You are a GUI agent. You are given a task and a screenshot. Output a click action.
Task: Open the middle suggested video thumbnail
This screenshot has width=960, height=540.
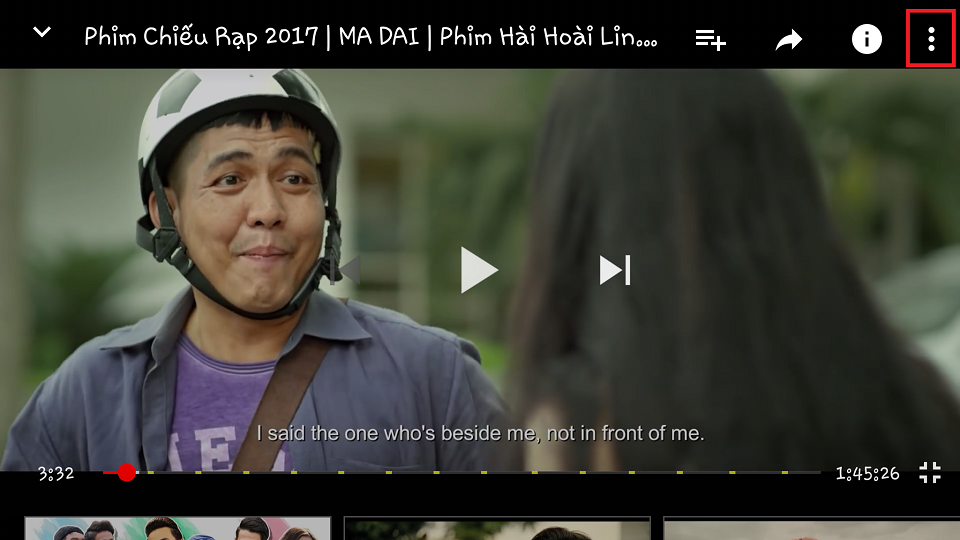point(497,528)
